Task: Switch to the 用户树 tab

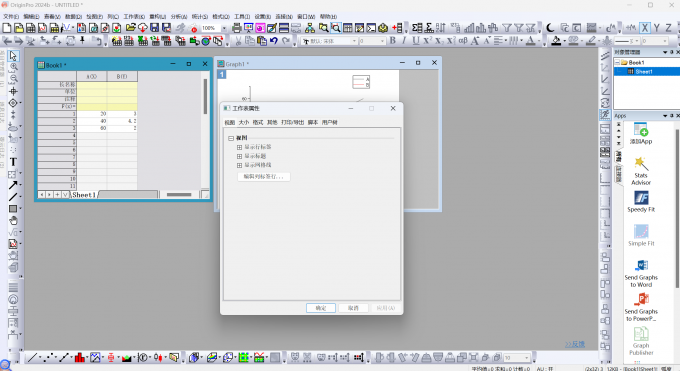Action: (330, 123)
